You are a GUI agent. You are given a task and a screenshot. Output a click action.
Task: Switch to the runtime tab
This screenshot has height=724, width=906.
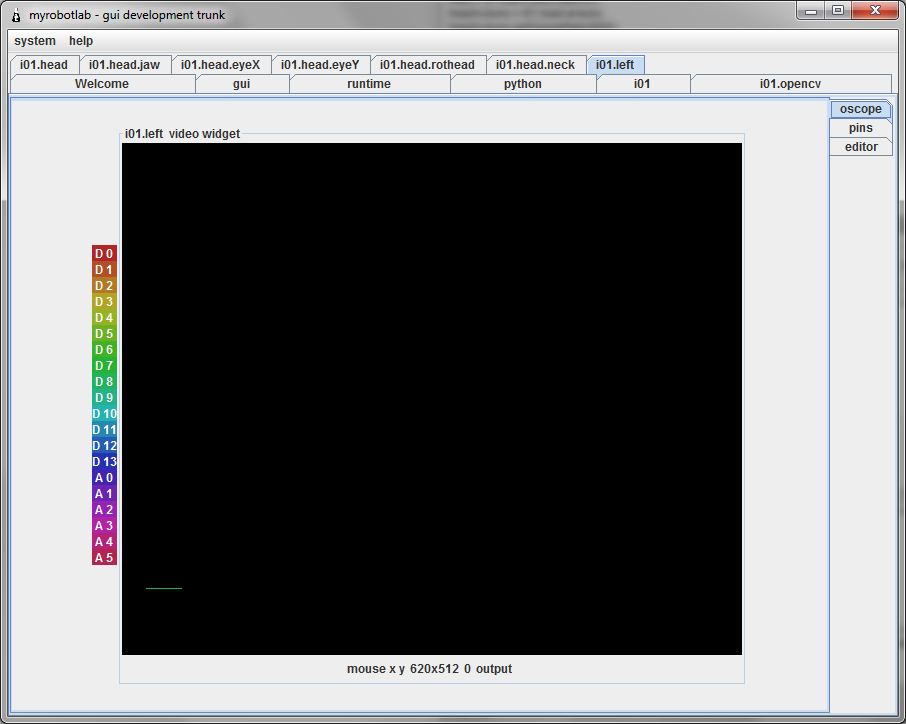pos(369,84)
